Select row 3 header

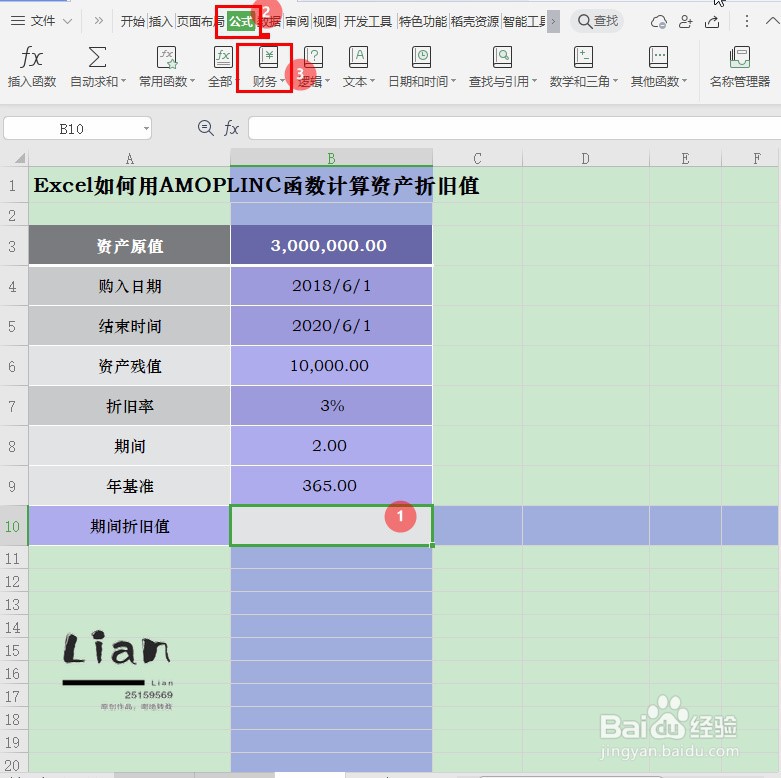click(x=12, y=246)
